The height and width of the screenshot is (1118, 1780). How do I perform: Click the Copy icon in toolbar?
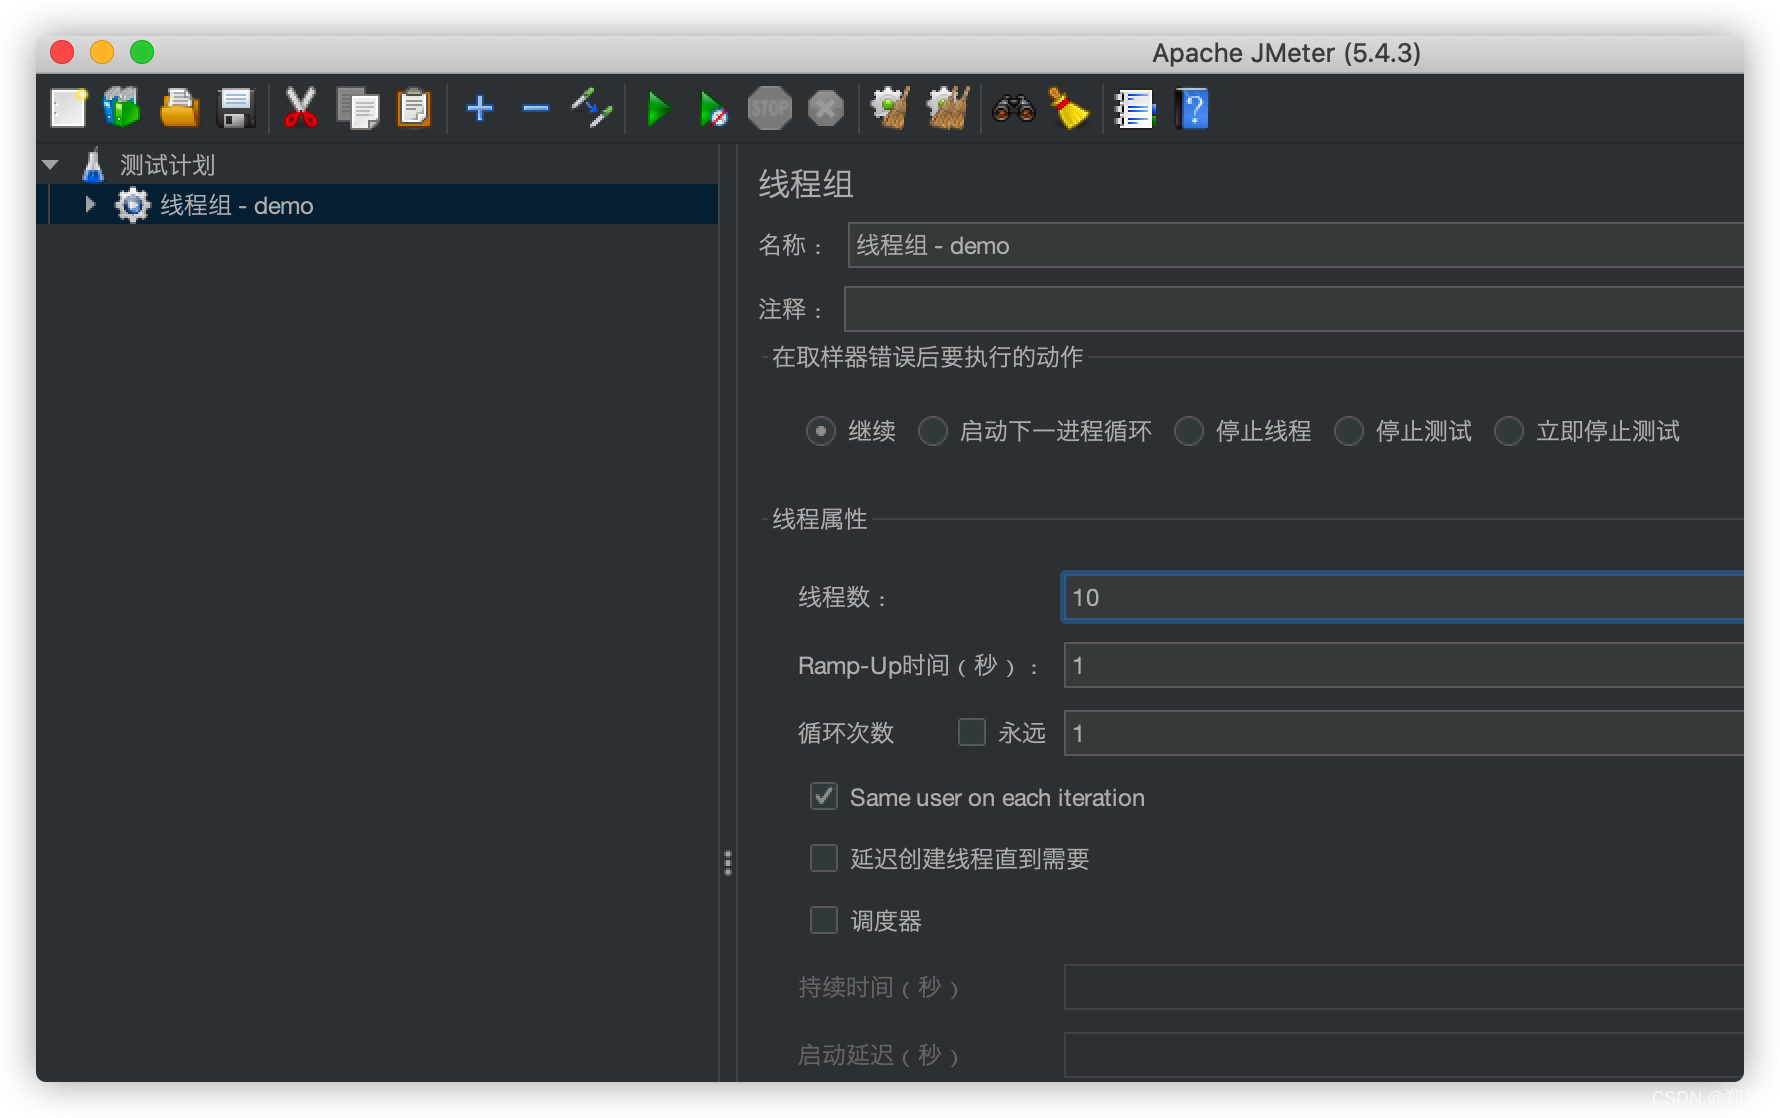(357, 108)
